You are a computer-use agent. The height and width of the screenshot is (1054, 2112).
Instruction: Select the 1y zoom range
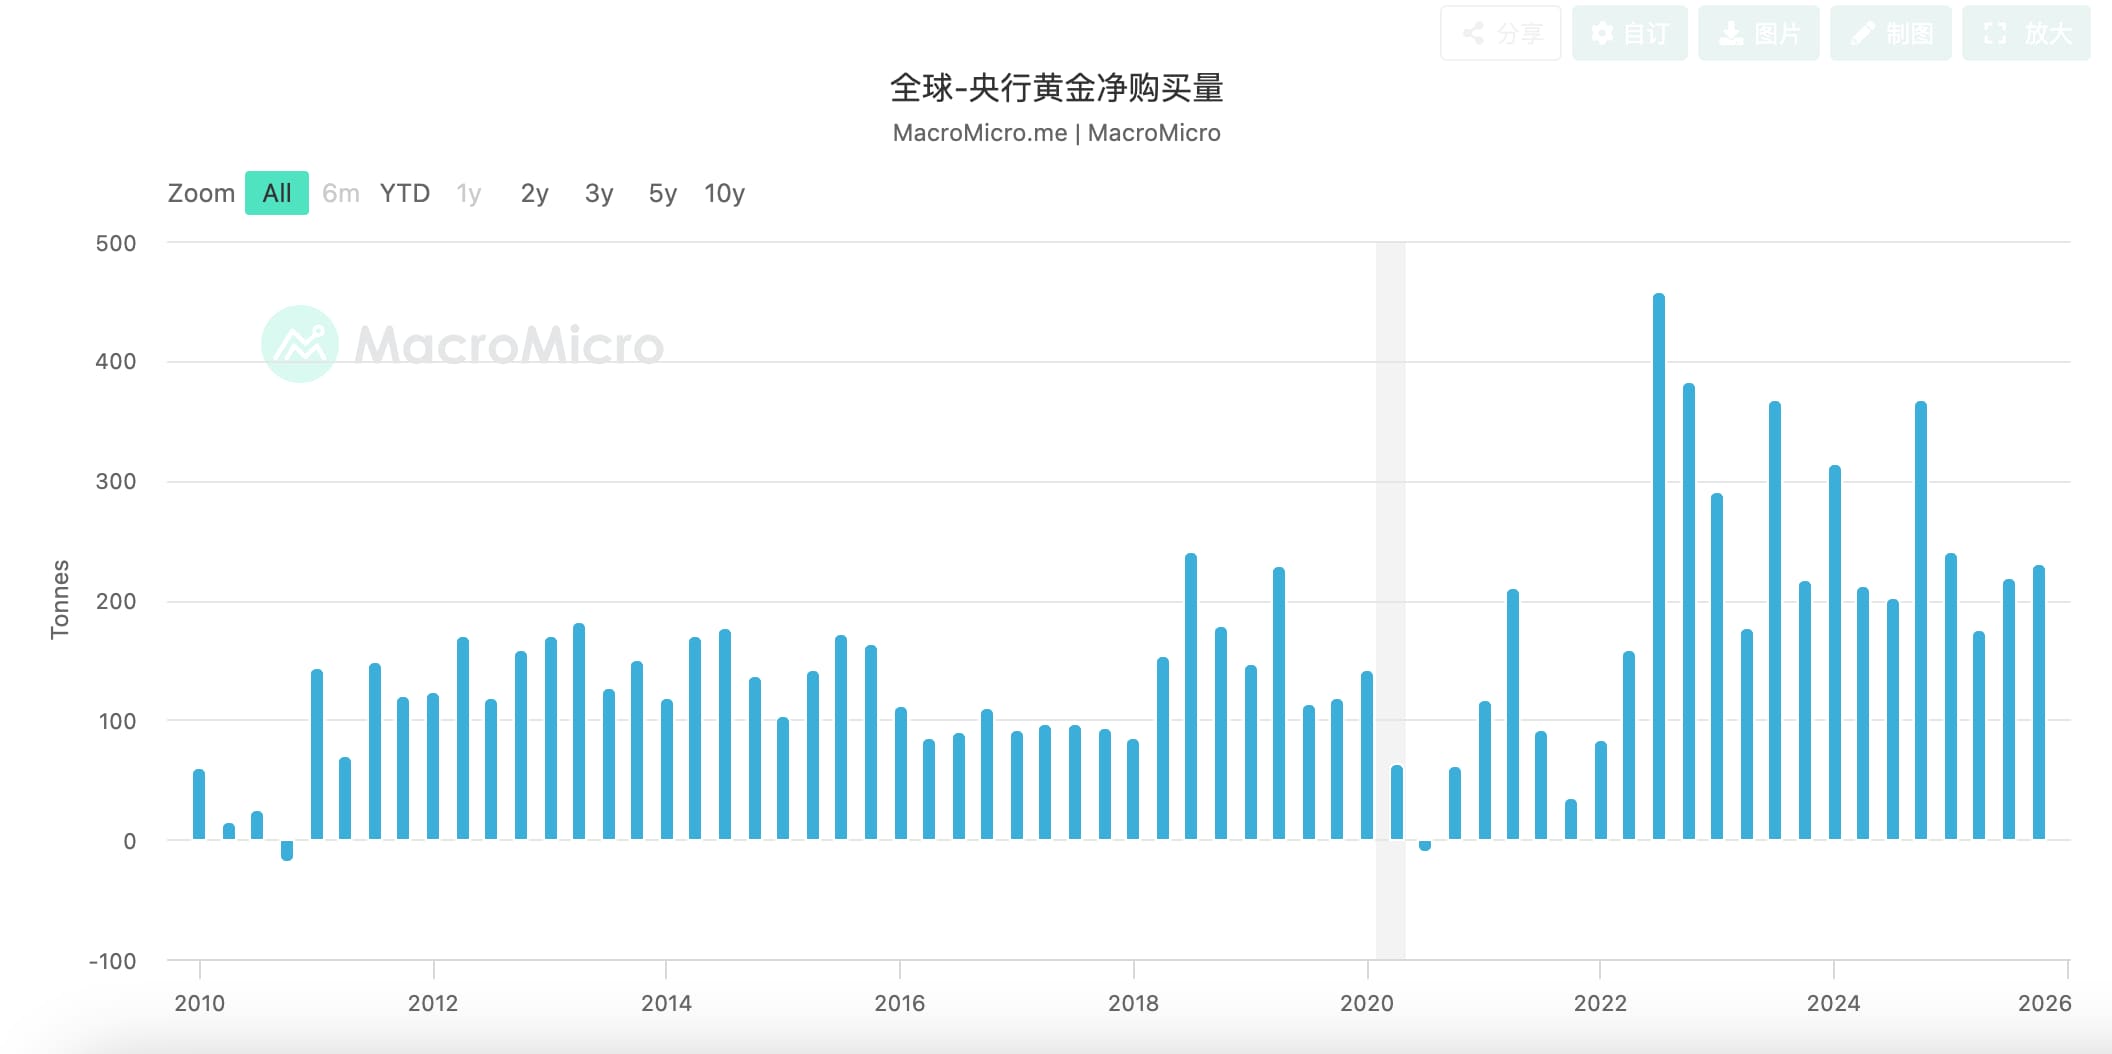(x=469, y=193)
